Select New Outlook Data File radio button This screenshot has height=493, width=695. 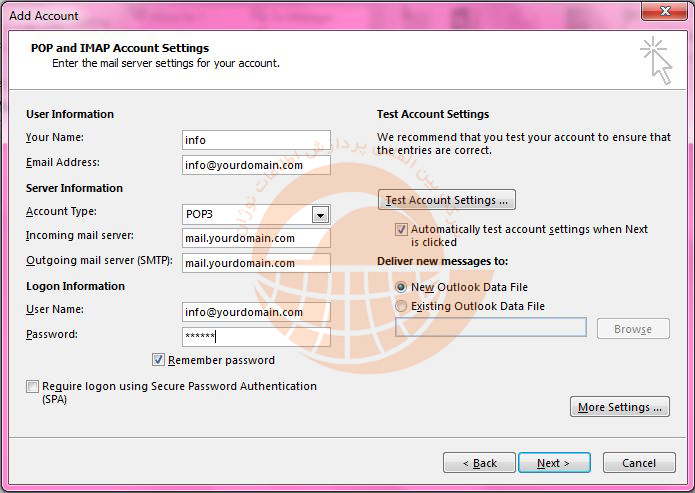click(402, 287)
